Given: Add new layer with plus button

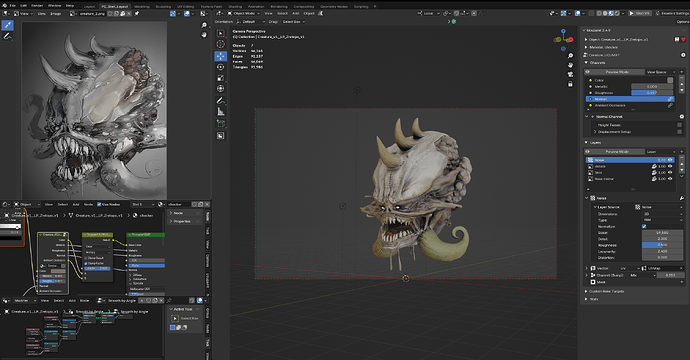Looking at the screenshot, I should click(x=682, y=151).
